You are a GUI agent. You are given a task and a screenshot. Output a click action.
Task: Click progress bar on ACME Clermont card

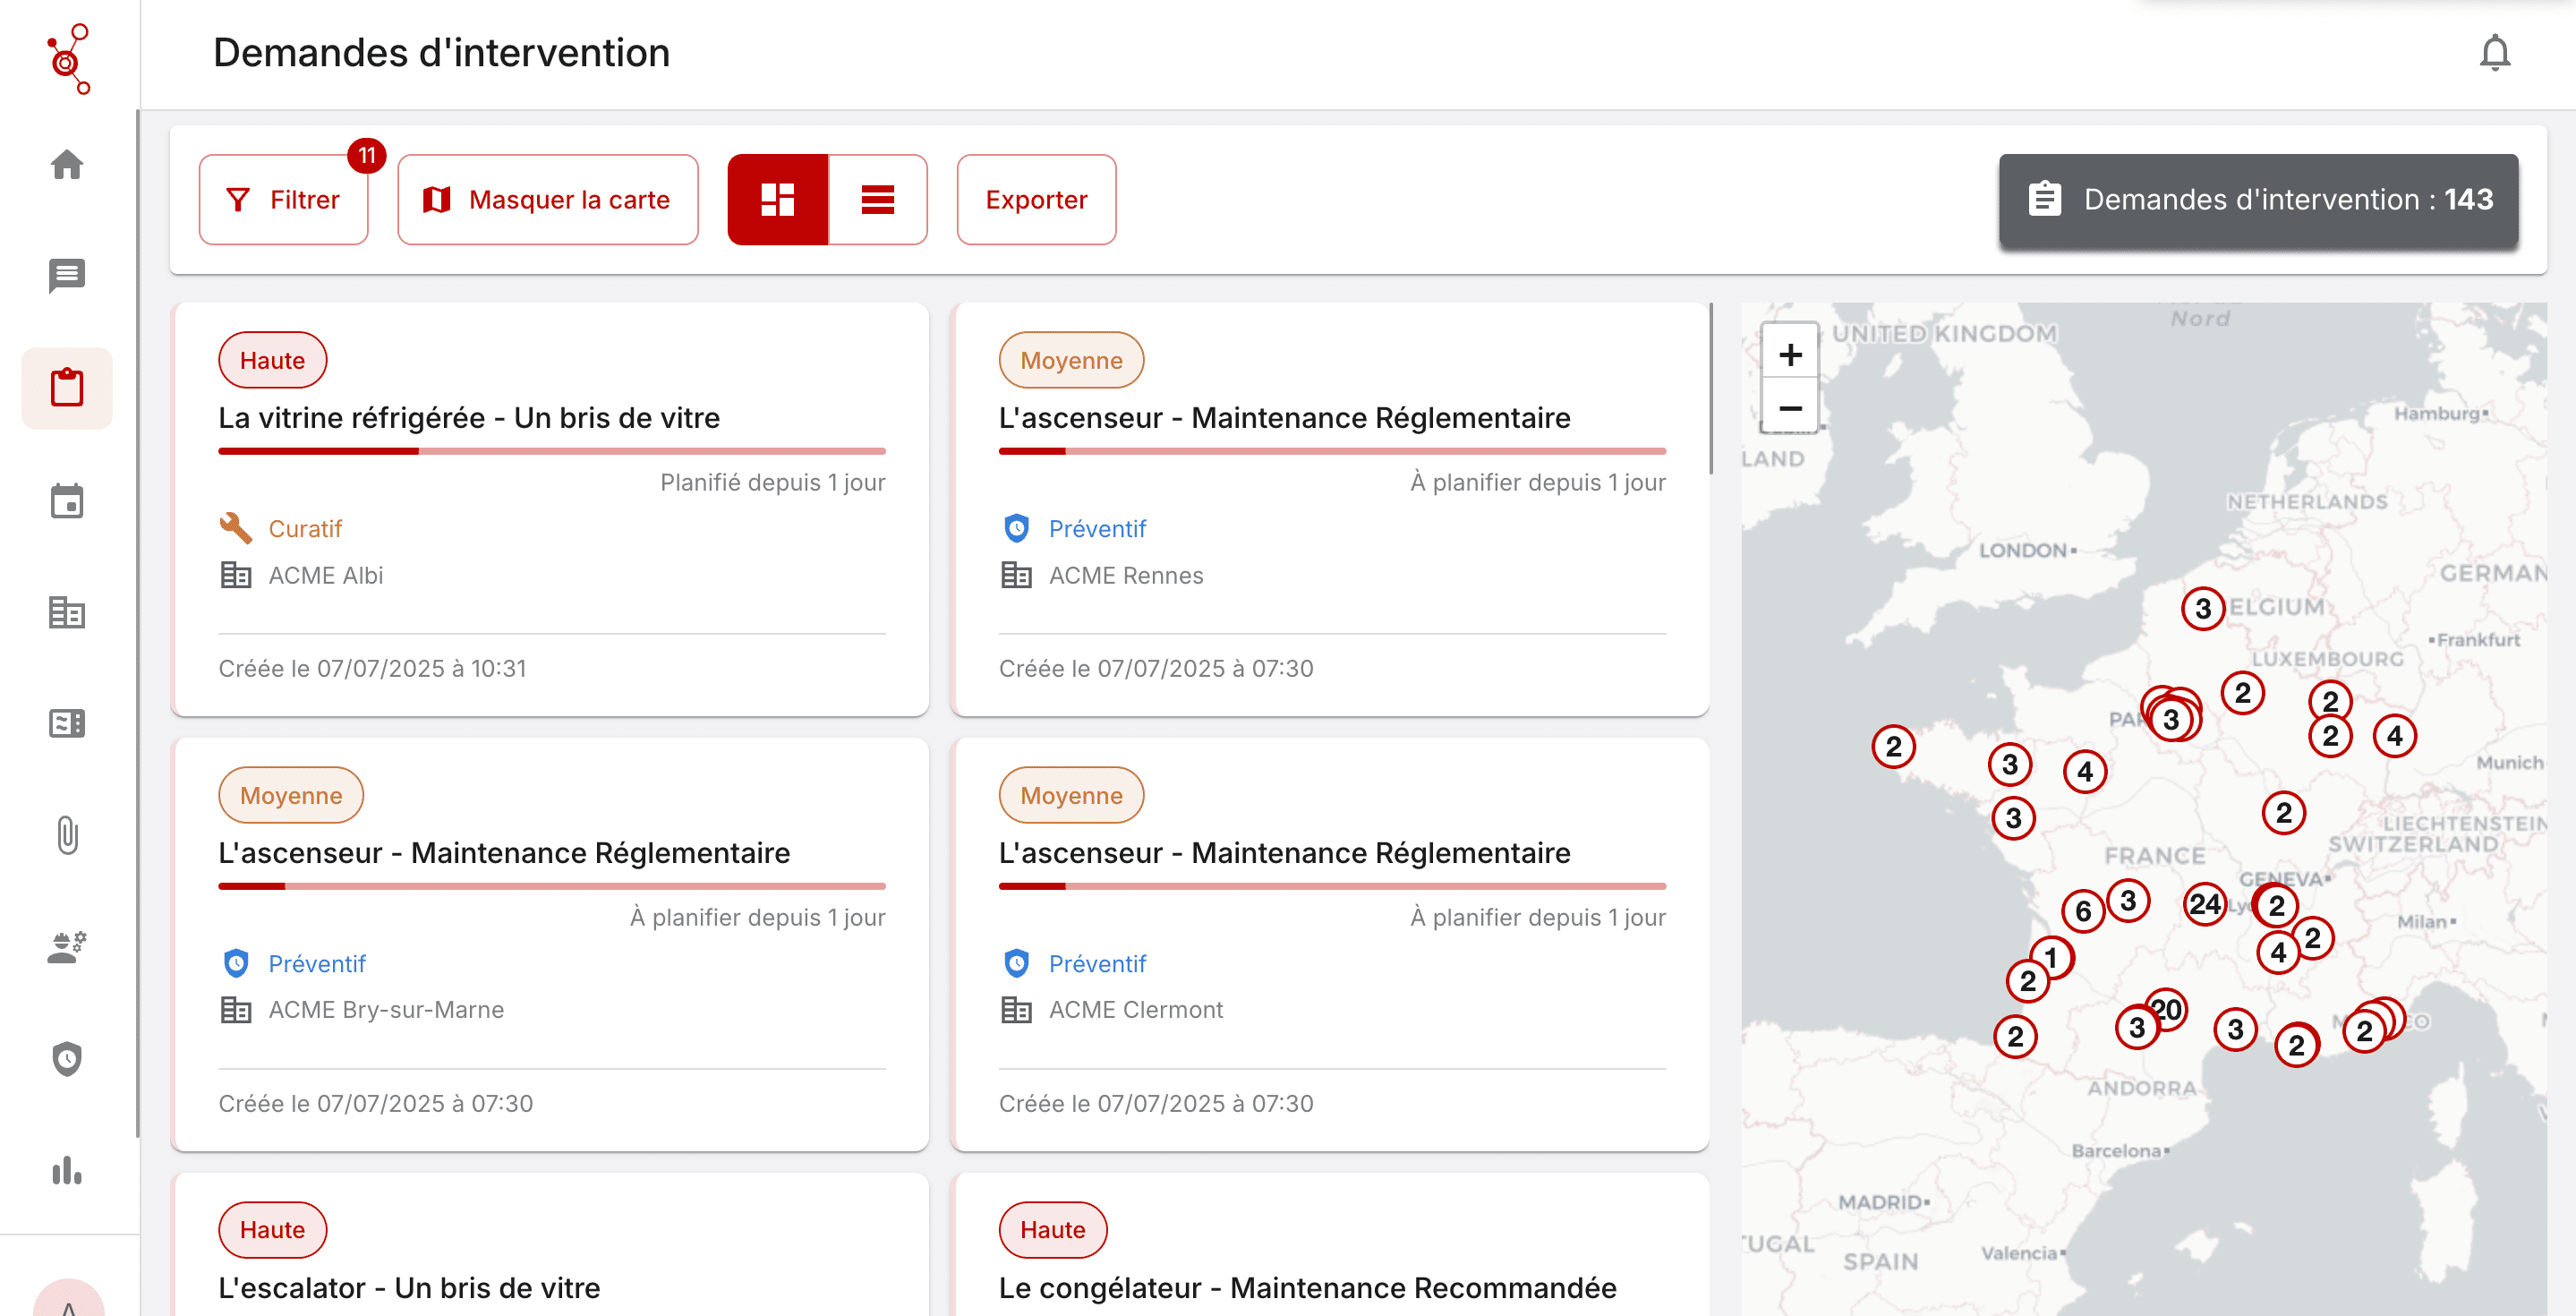click(1332, 886)
